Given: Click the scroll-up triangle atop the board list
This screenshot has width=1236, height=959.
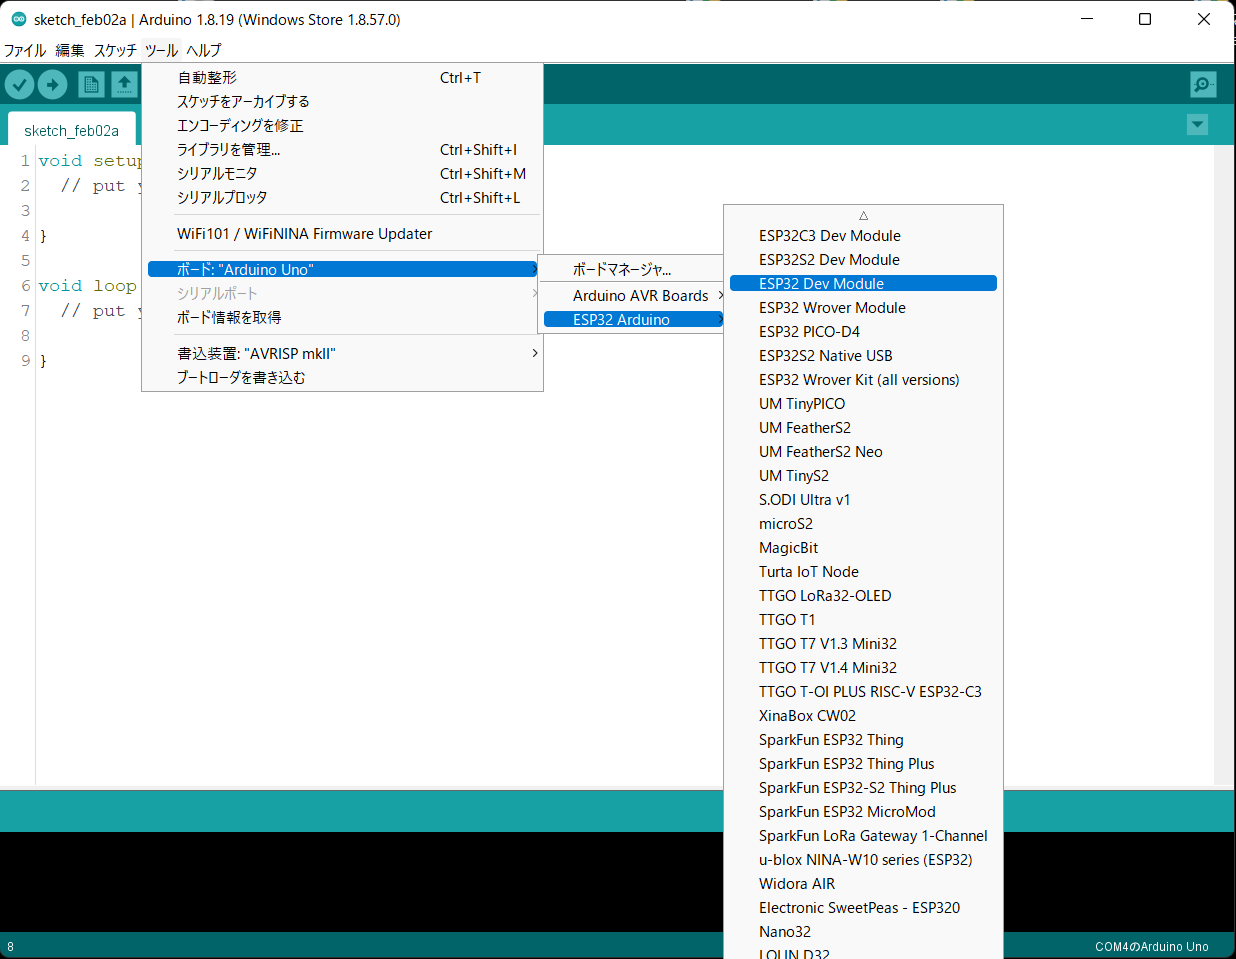Looking at the screenshot, I should pyautogui.click(x=862, y=214).
